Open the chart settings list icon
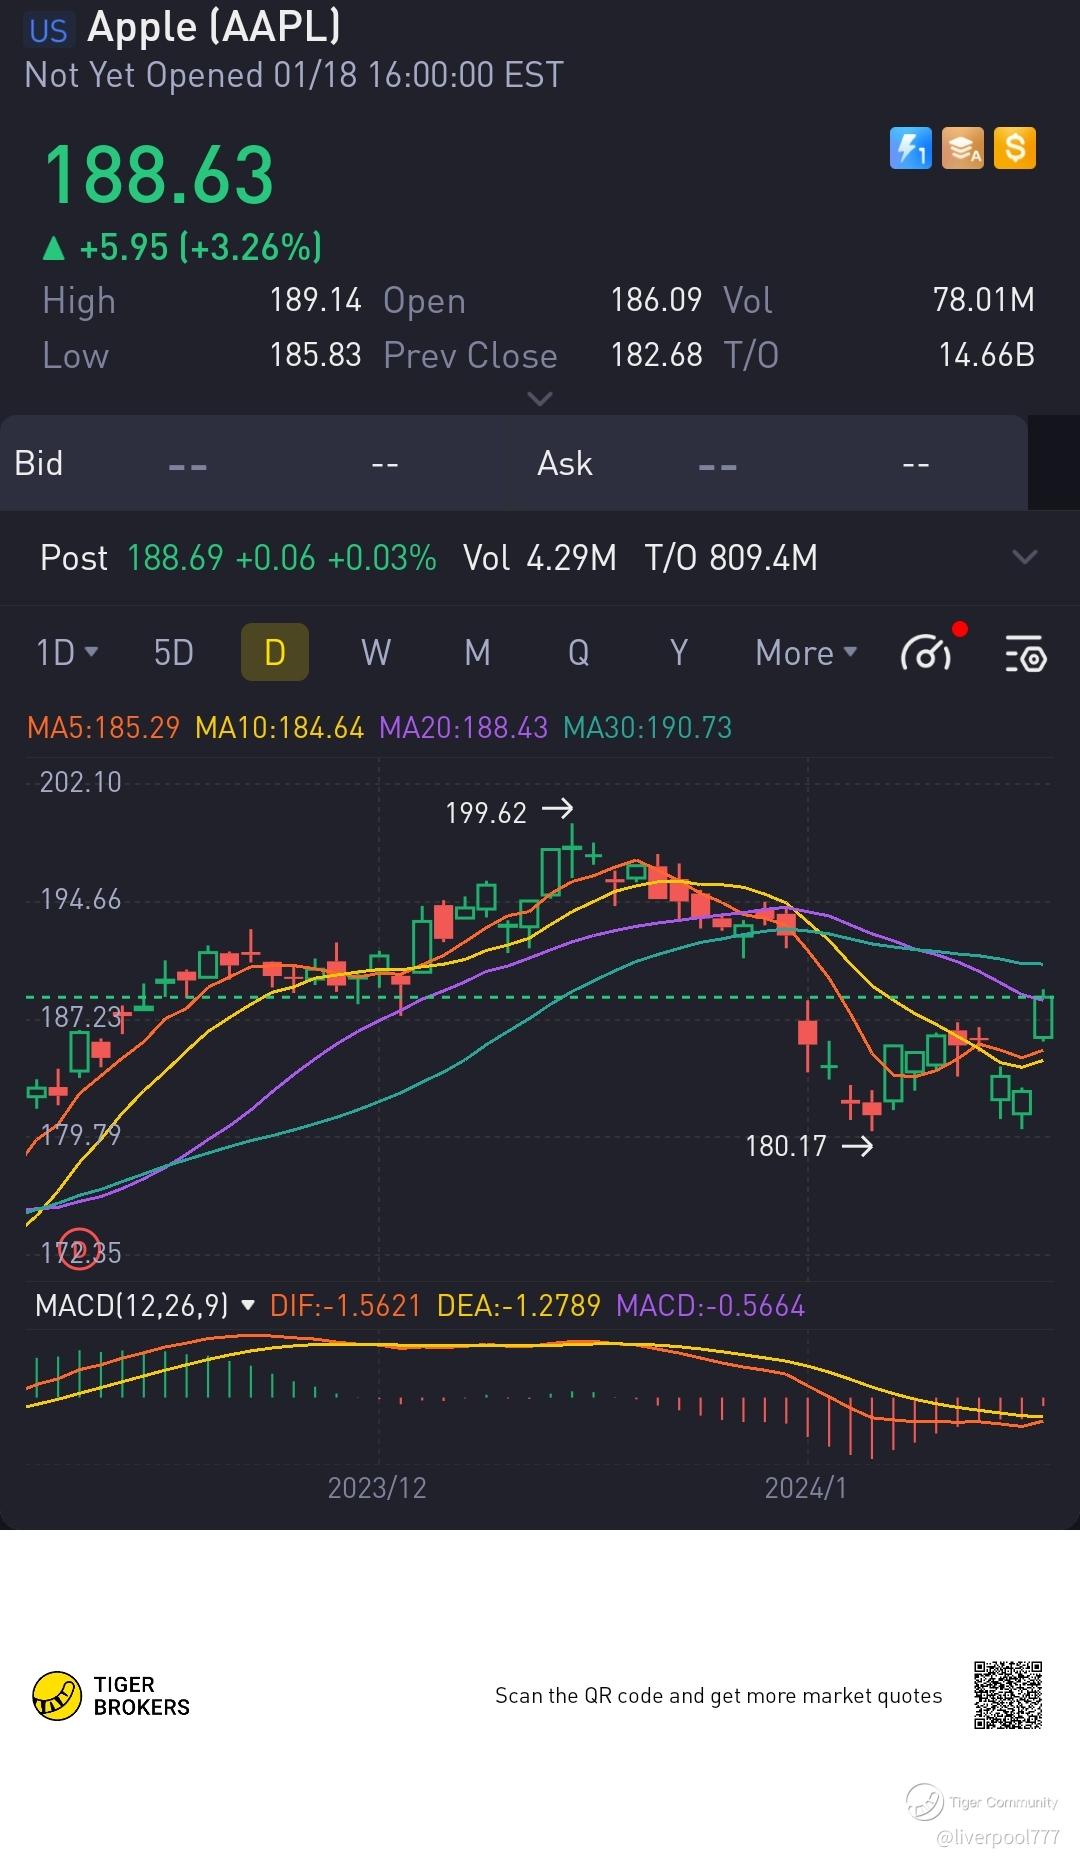The height and width of the screenshot is (1862, 1080). pyautogui.click(x=1025, y=653)
